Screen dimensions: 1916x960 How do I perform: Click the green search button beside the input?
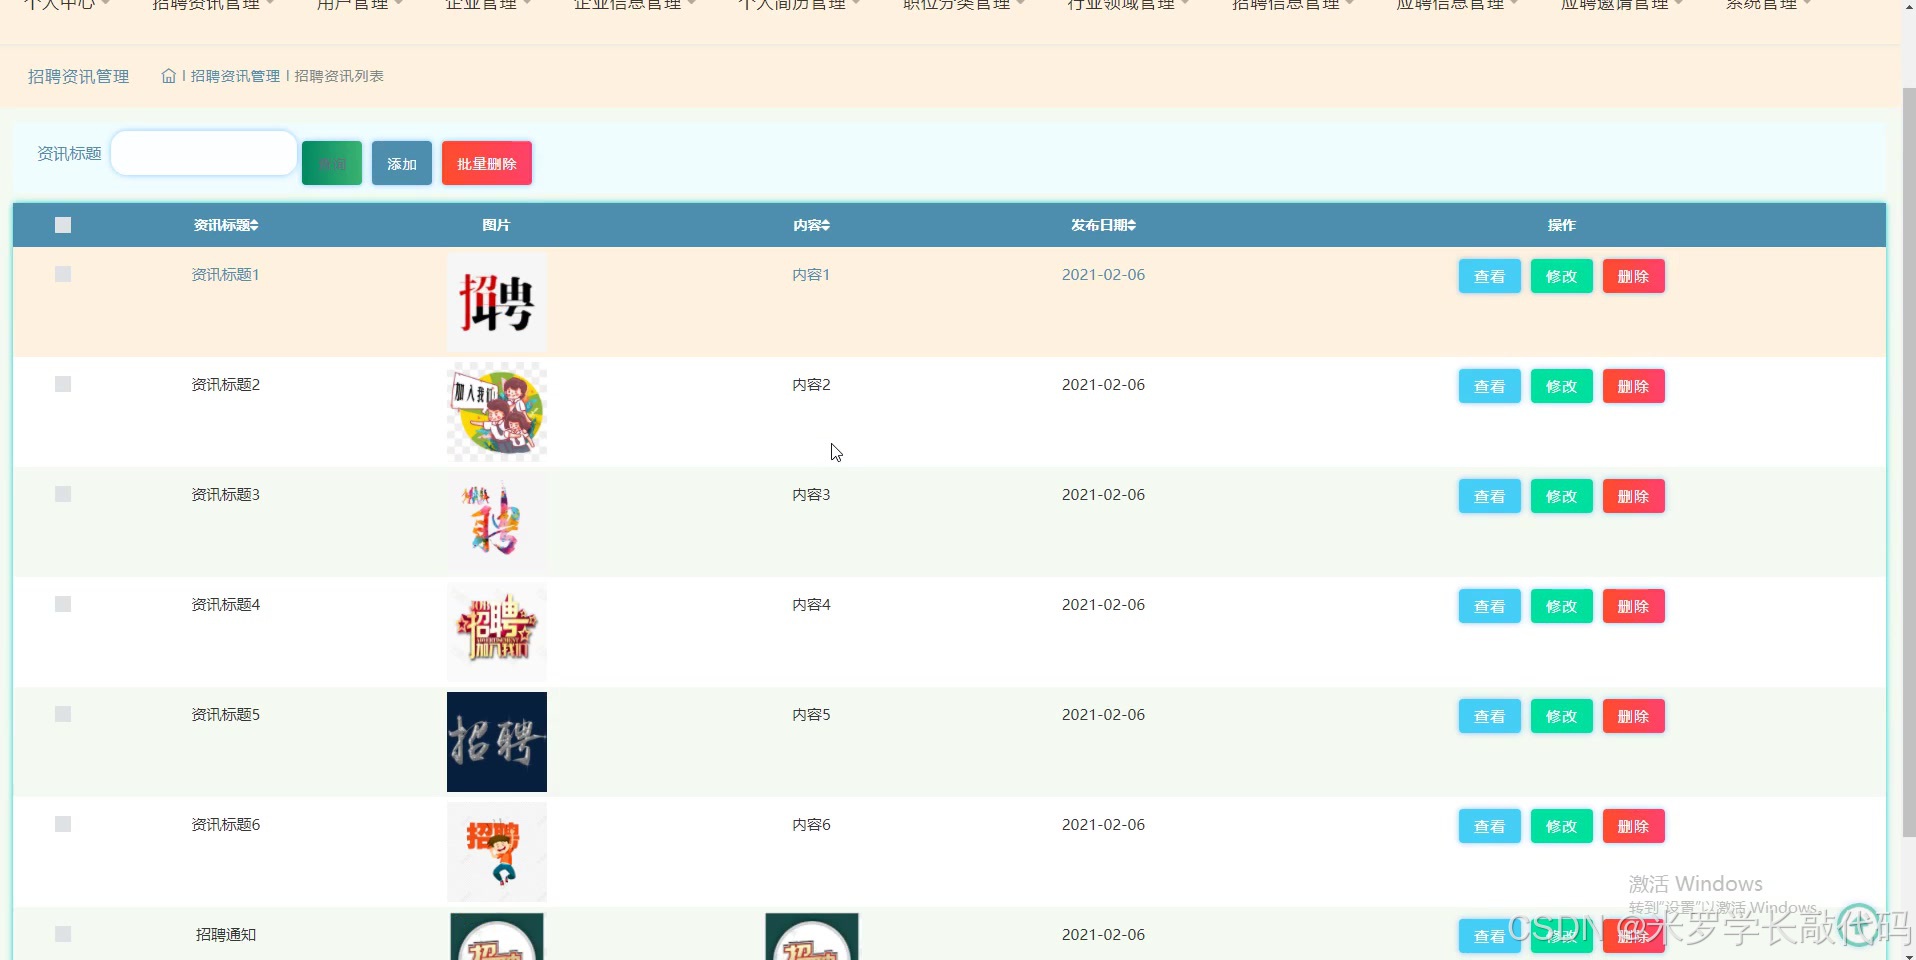coord(332,163)
